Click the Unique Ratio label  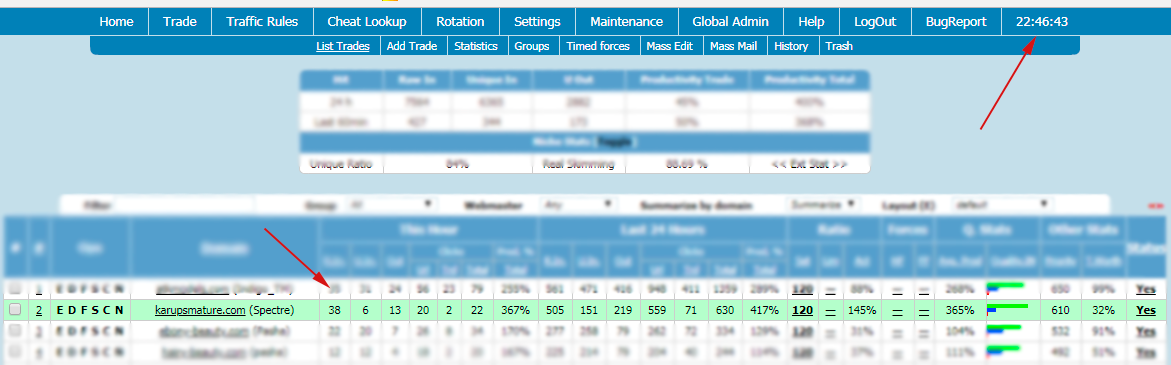coord(341,163)
